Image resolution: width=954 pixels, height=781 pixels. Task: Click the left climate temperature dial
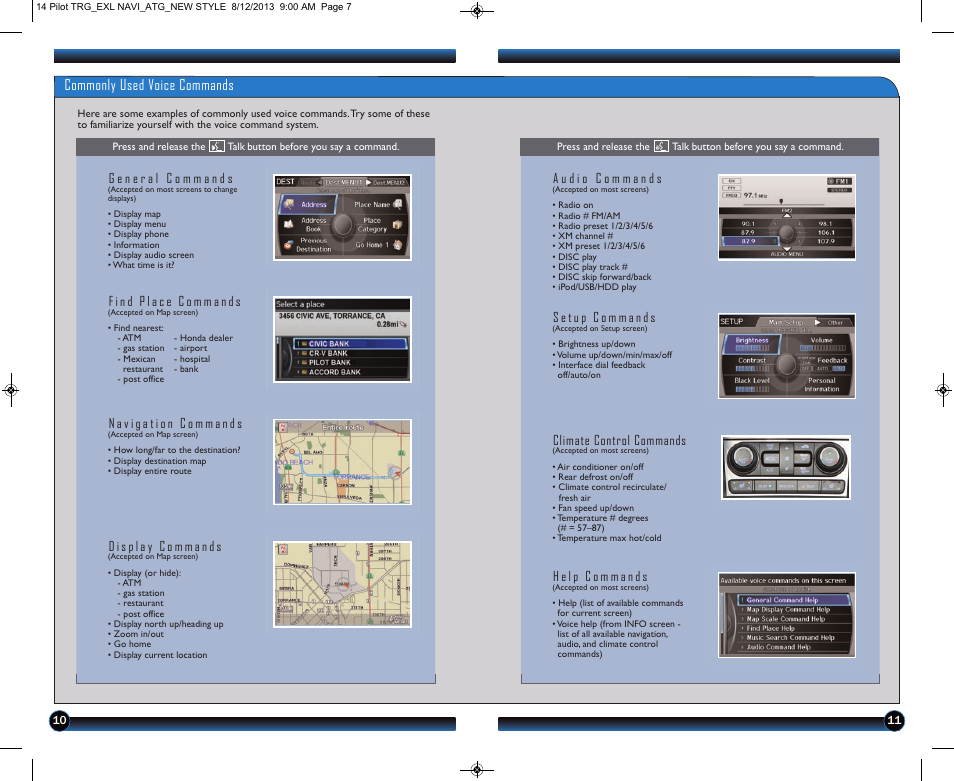point(744,456)
